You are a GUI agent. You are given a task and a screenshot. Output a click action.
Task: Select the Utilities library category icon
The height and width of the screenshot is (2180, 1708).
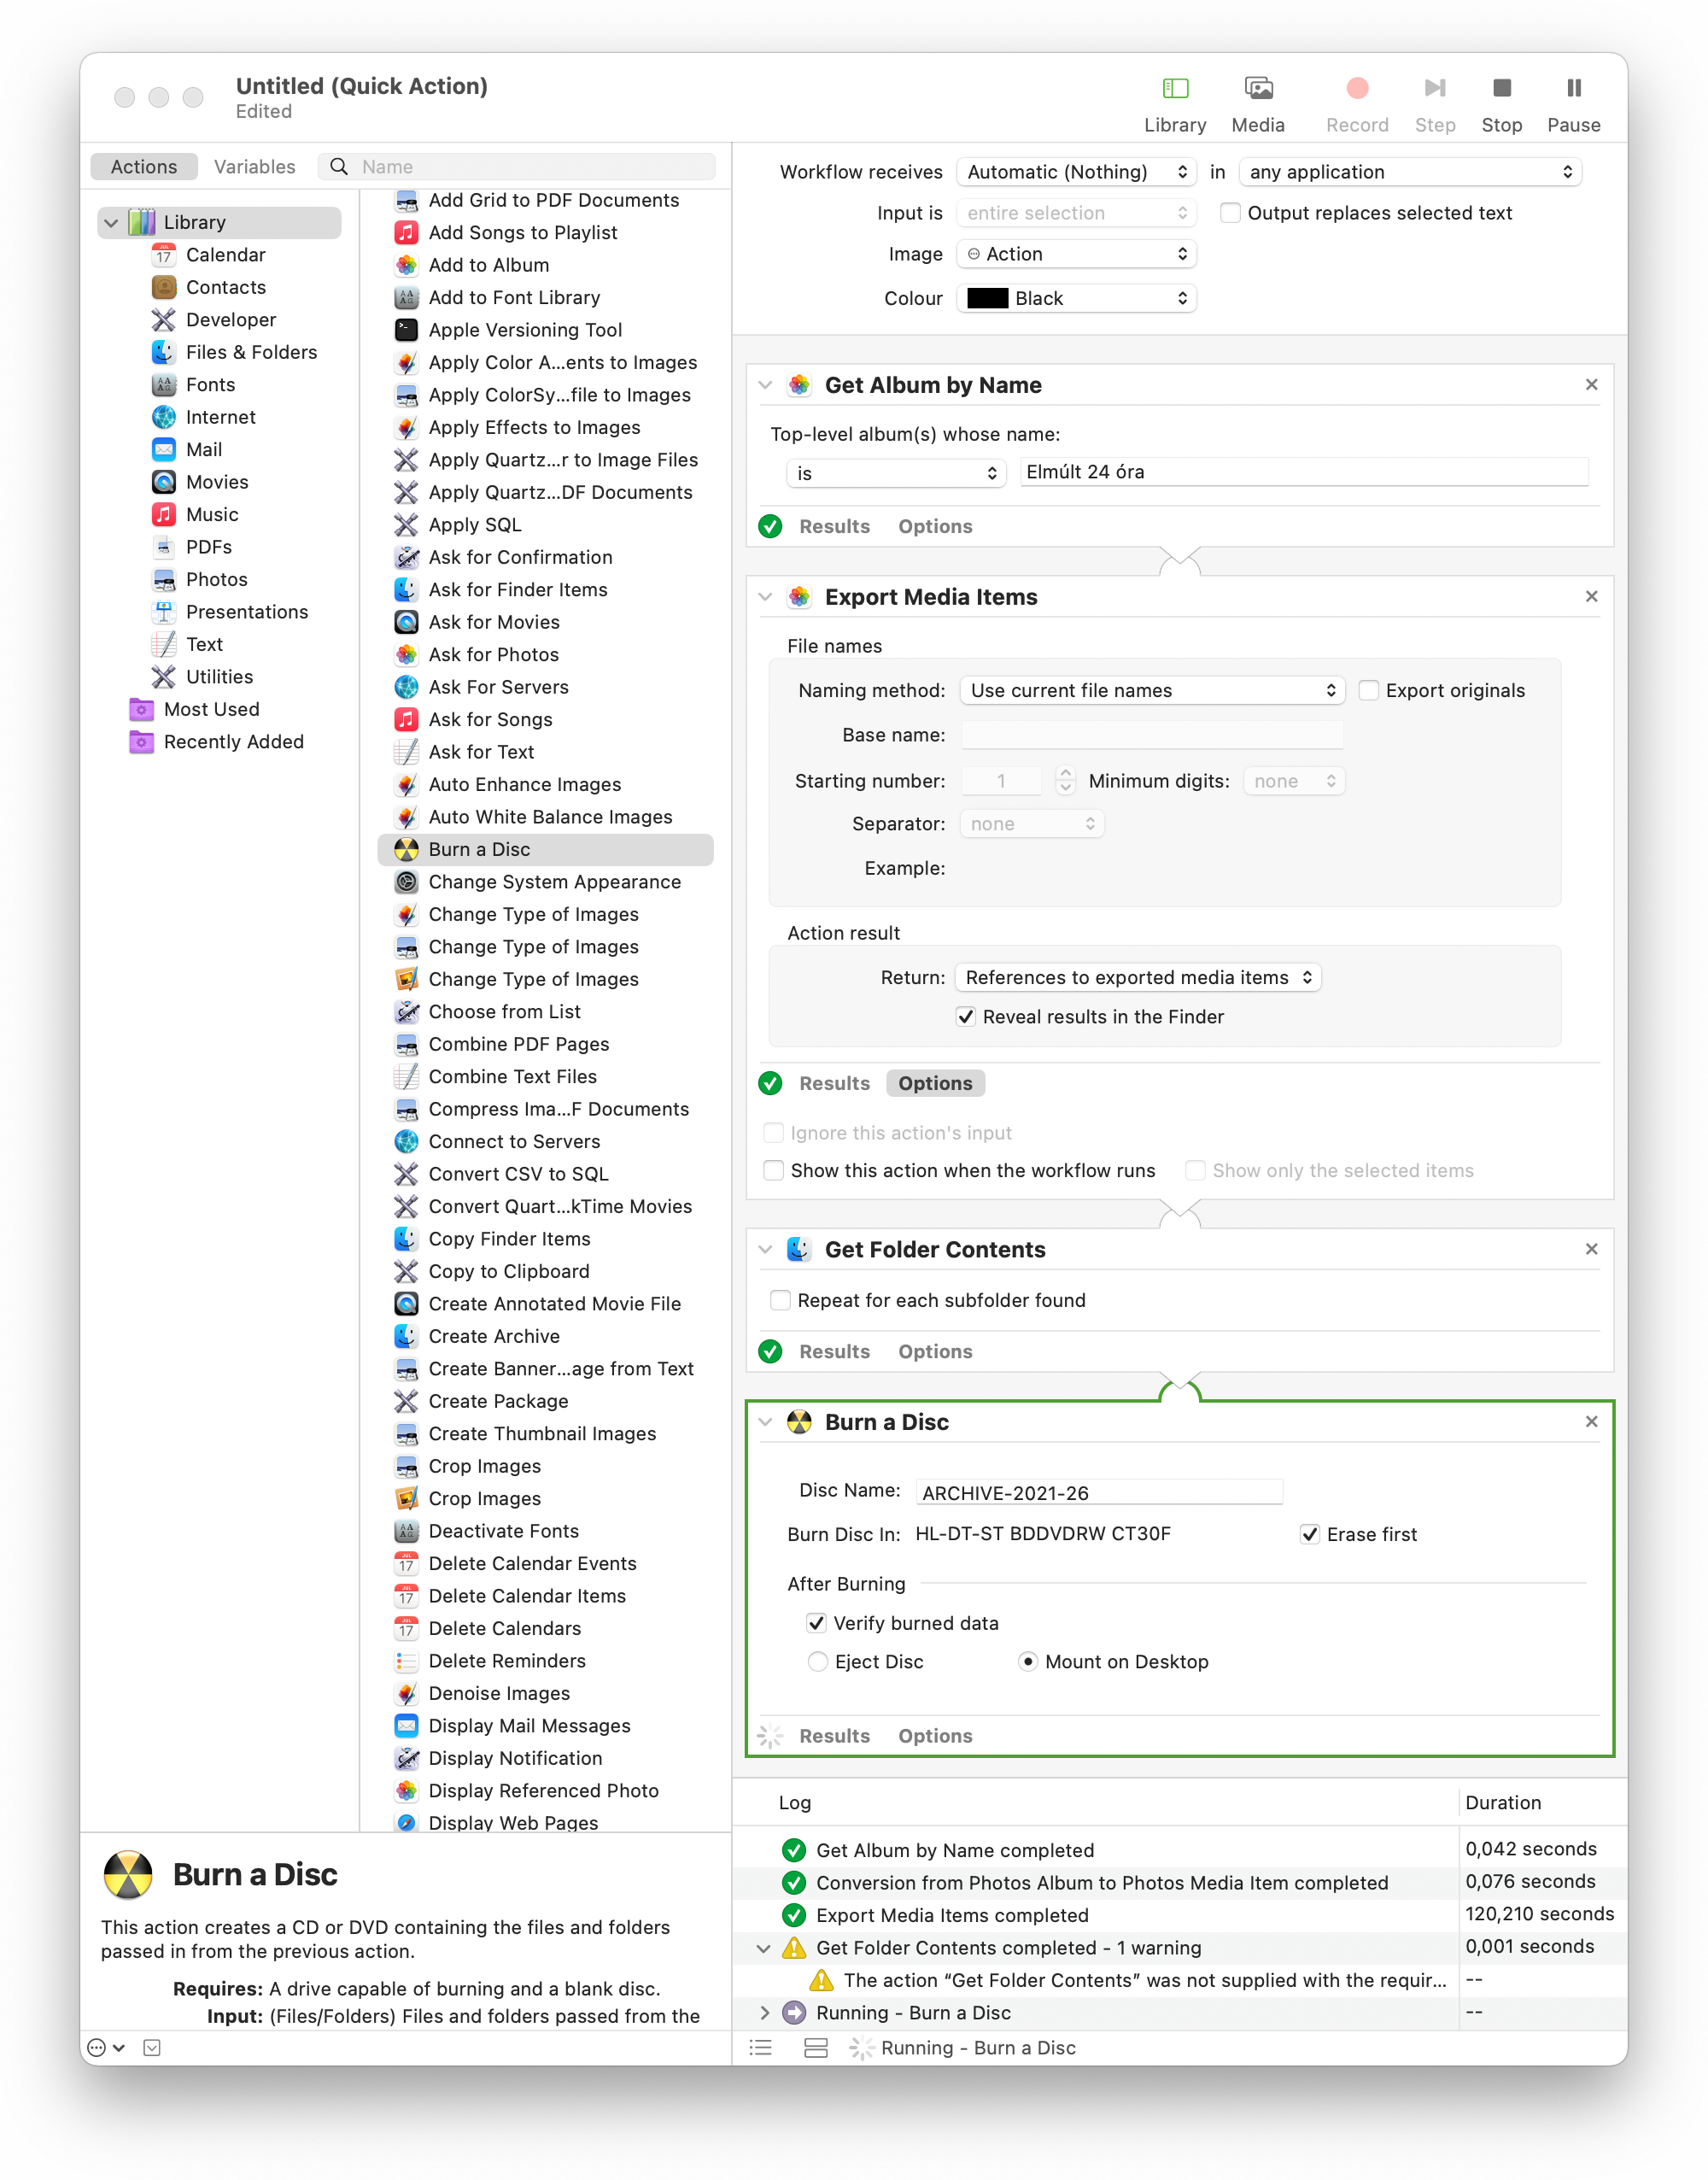pyautogui.click(x=164, y=677)
